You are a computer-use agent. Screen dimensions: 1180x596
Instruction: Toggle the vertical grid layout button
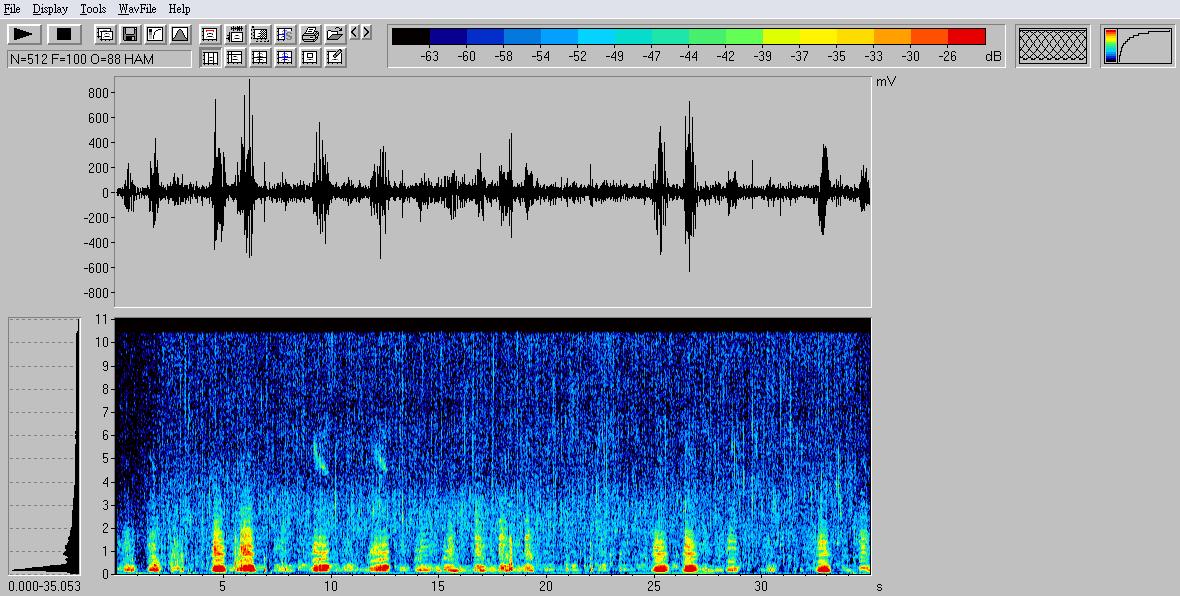pos(210,58)
